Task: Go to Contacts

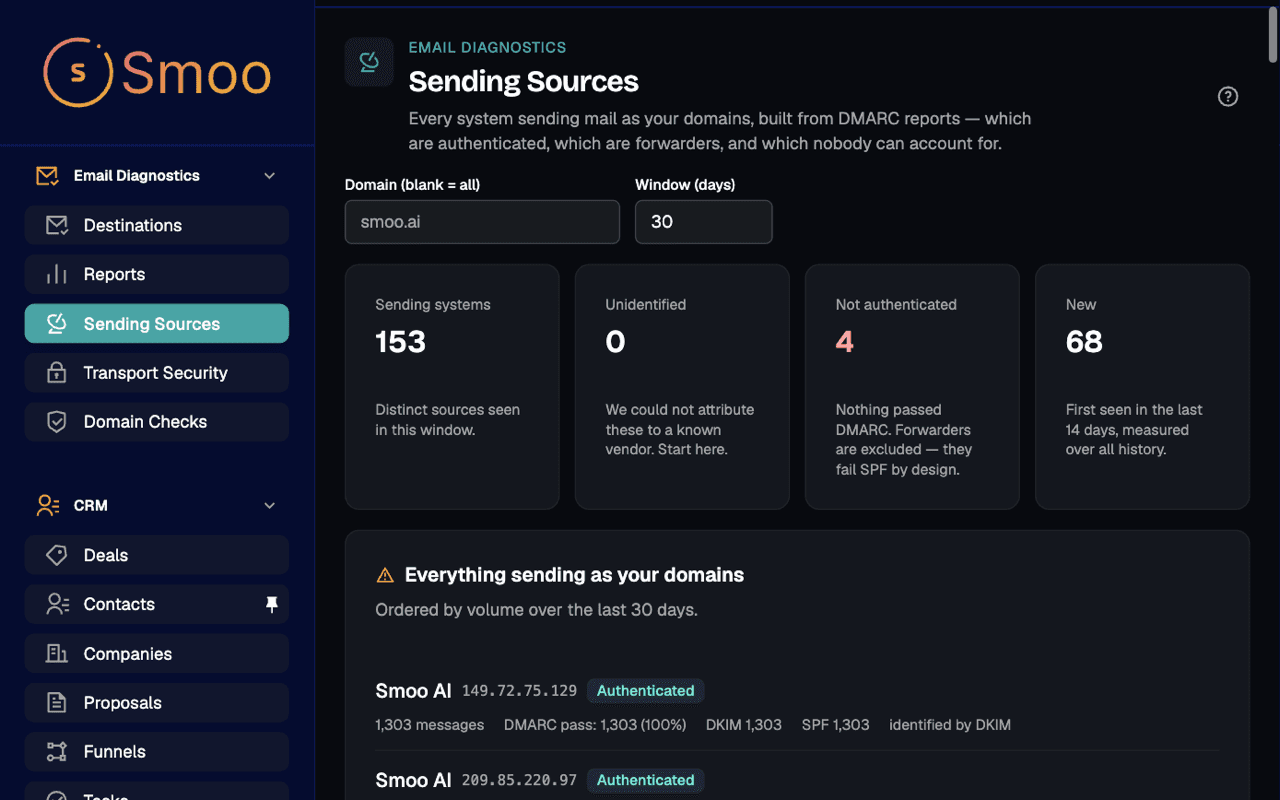Action: pos(157,604)
